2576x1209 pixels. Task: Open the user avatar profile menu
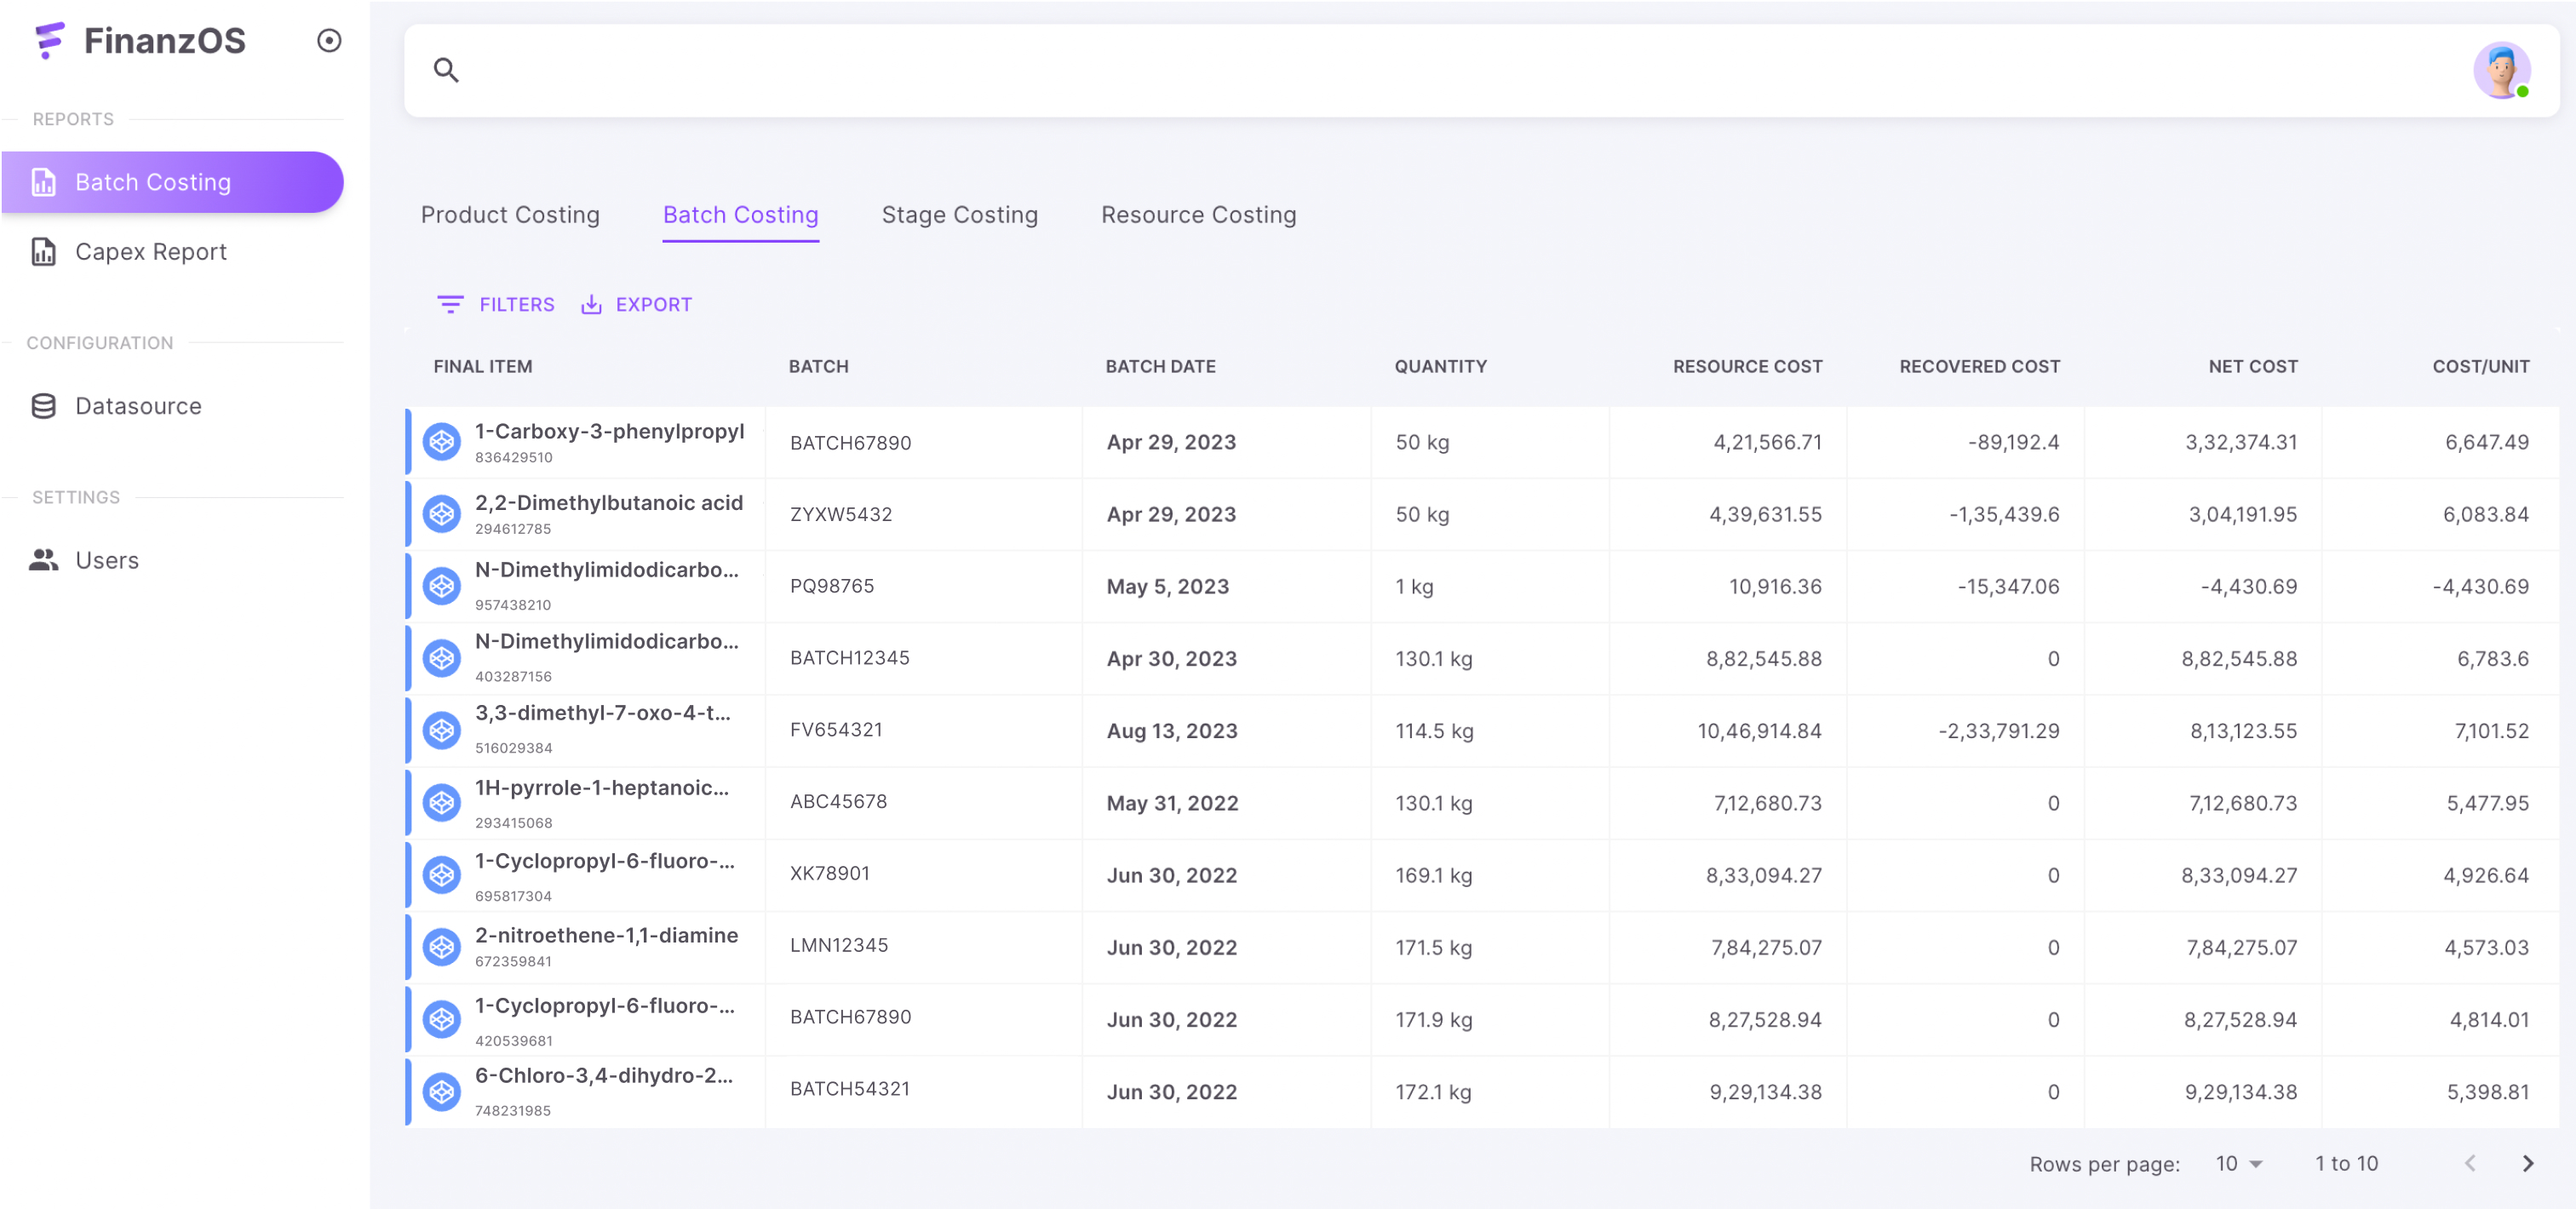pos(2501,70)
